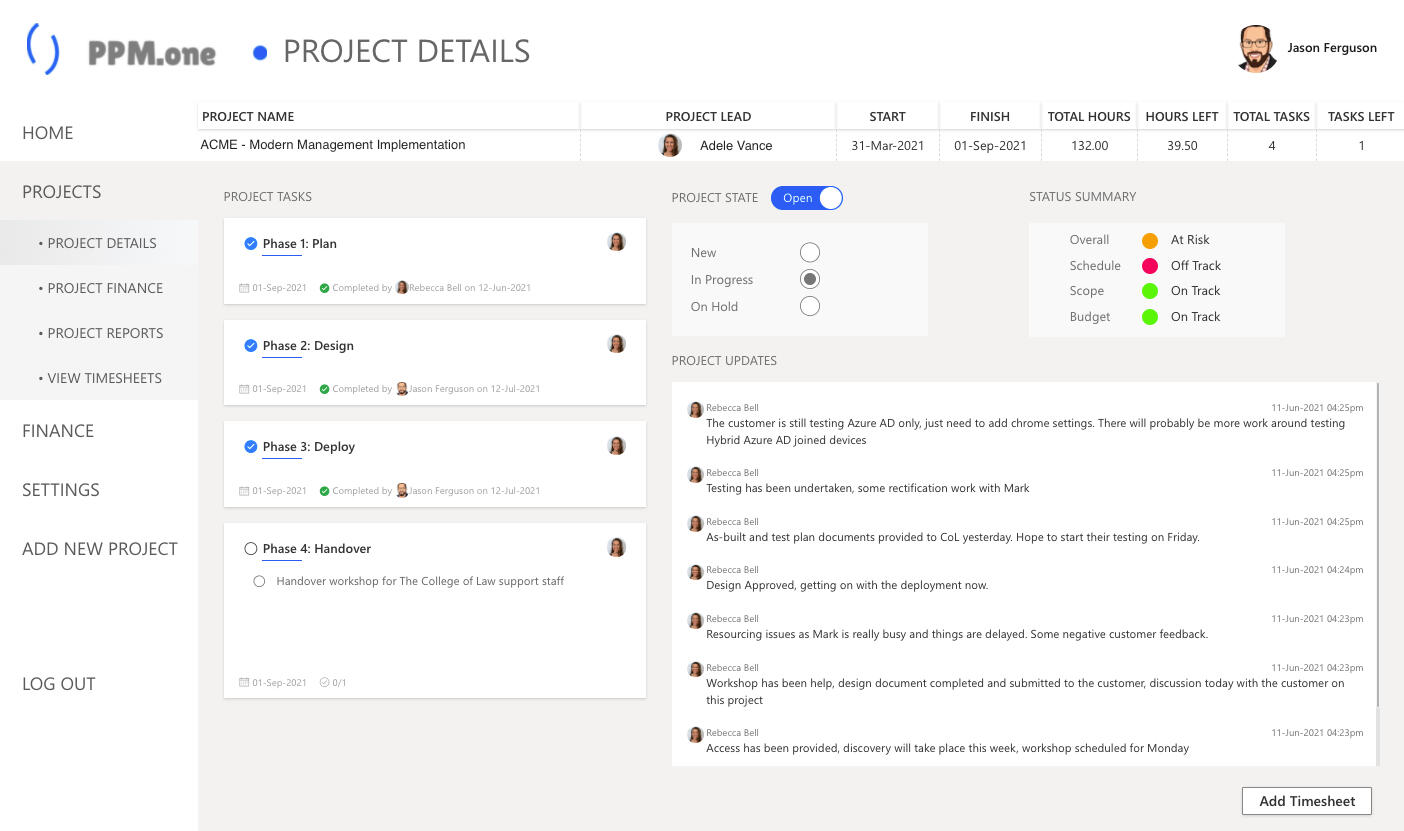Click the Add Timesheet button
The image size is (1404, 831).
1306,801
